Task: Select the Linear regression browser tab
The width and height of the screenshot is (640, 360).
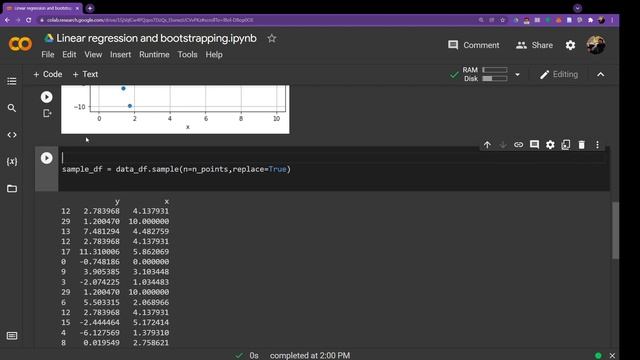Action: (x=42, y=8)
